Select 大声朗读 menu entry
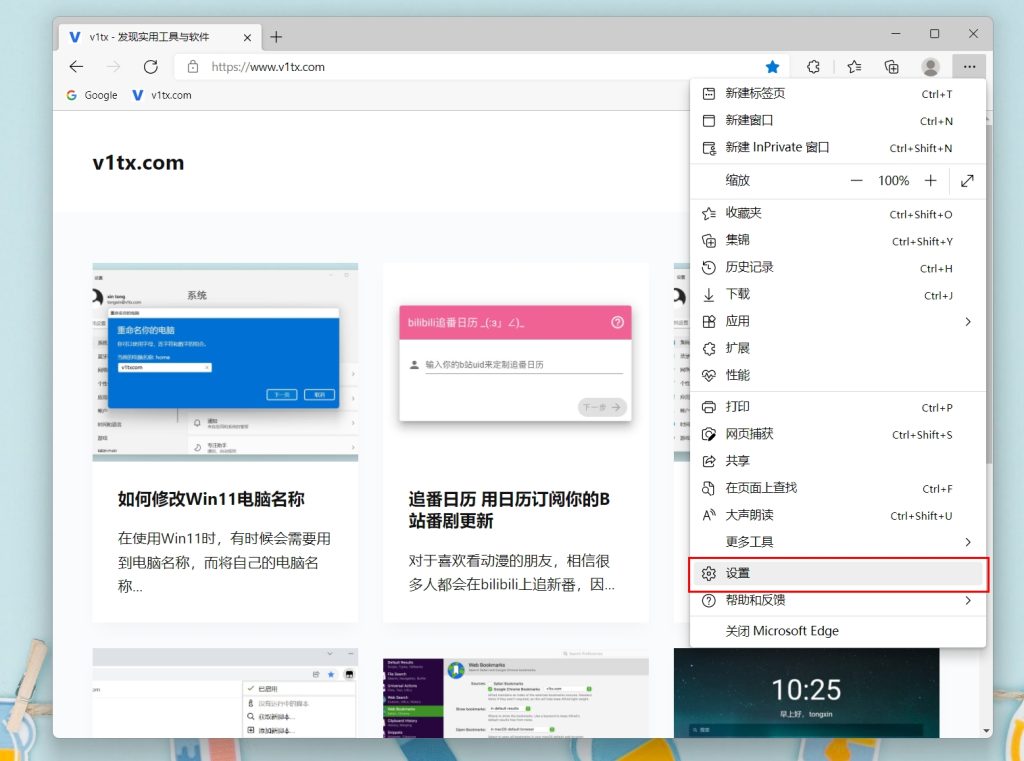The height and width of the screenshot is (761, 1024). [x=838, y=515]
